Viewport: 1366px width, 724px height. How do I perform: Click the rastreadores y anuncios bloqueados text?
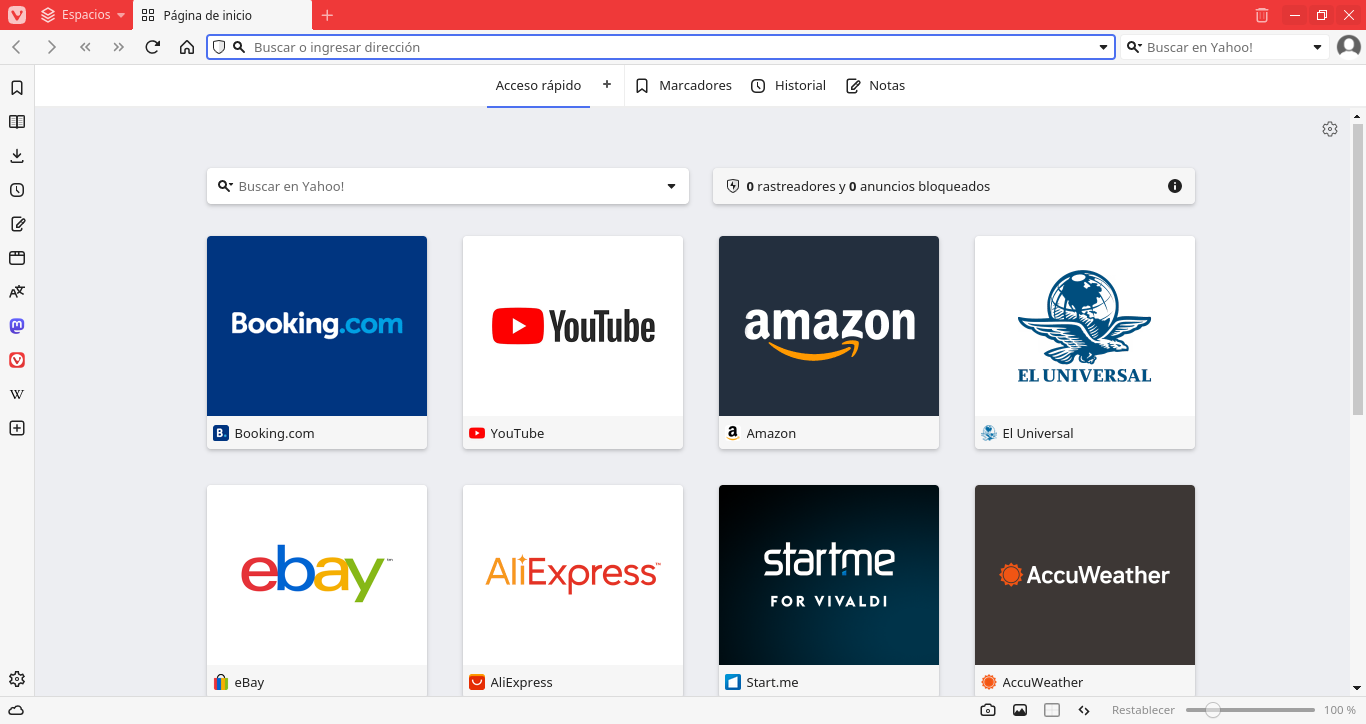click(x=868, y=186)
